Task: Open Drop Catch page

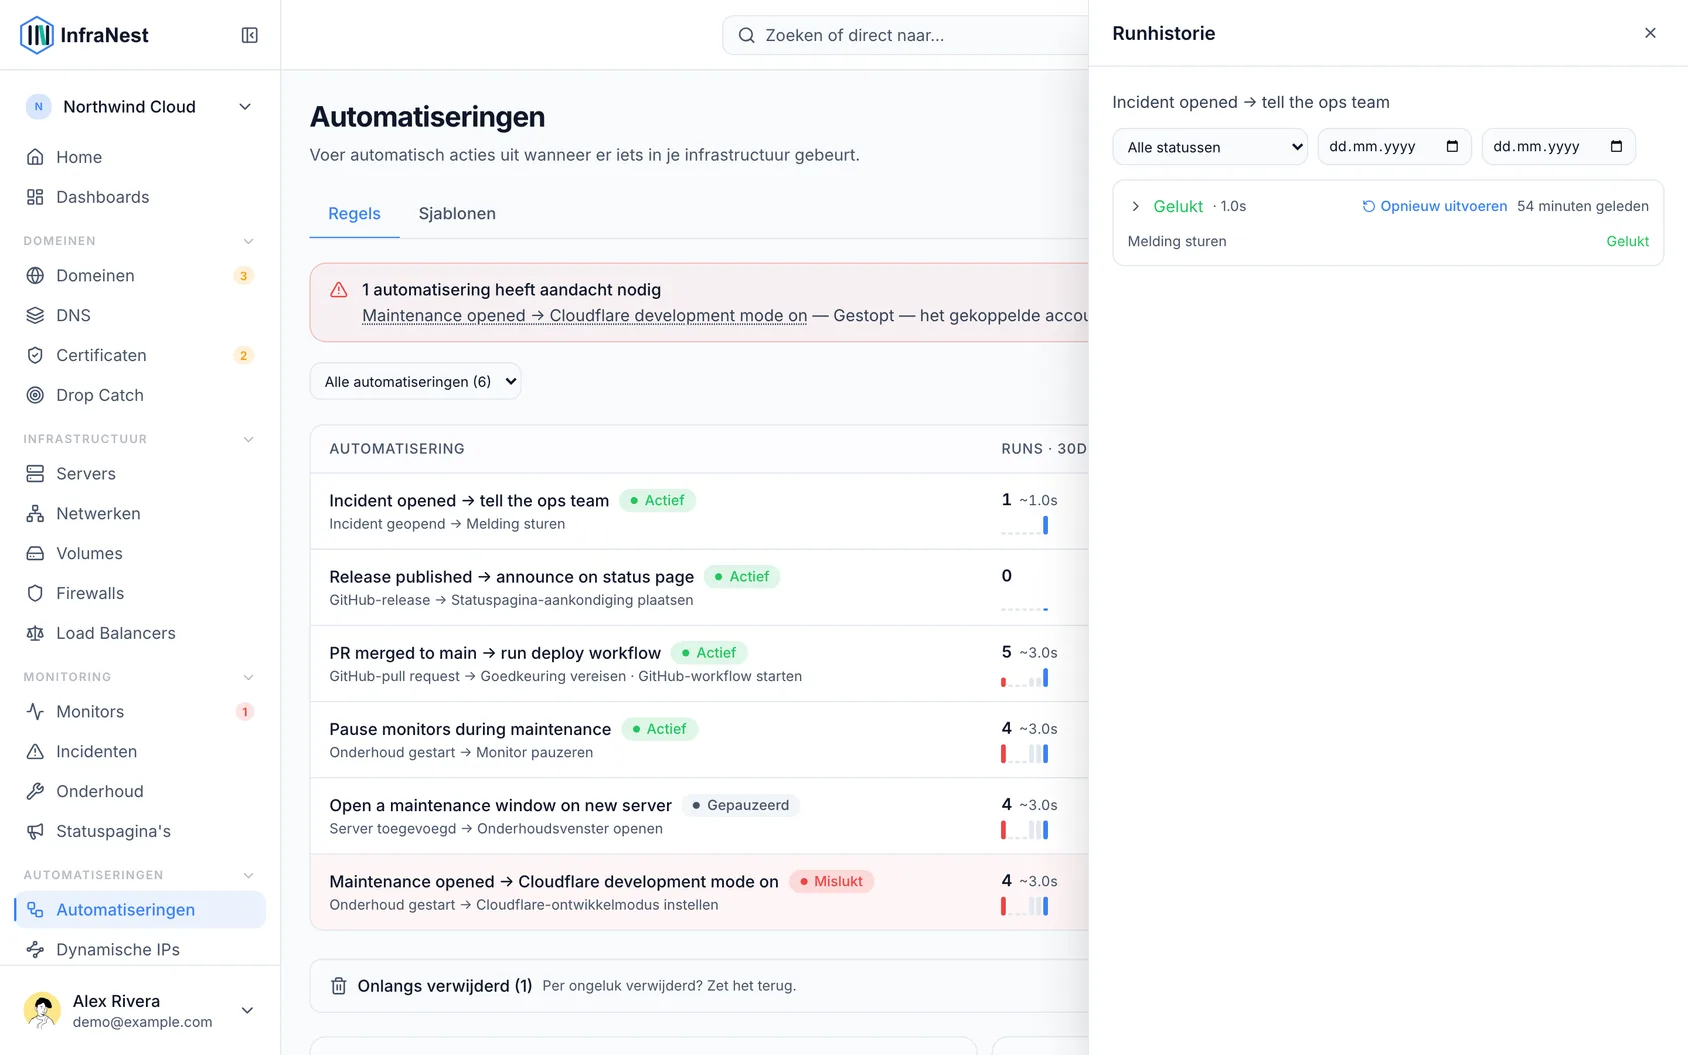Action: (140, 395)
